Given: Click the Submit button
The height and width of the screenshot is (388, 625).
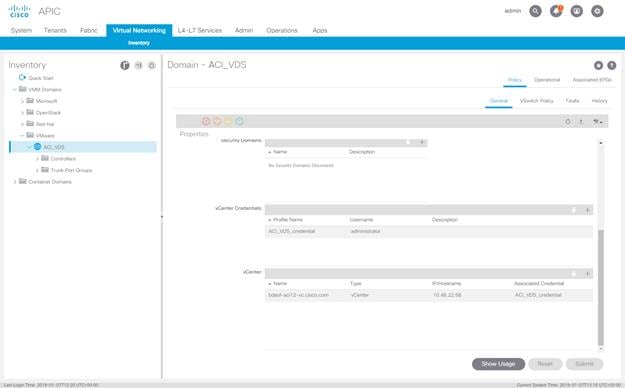Looking at the screenshot, I should point(584,364).
